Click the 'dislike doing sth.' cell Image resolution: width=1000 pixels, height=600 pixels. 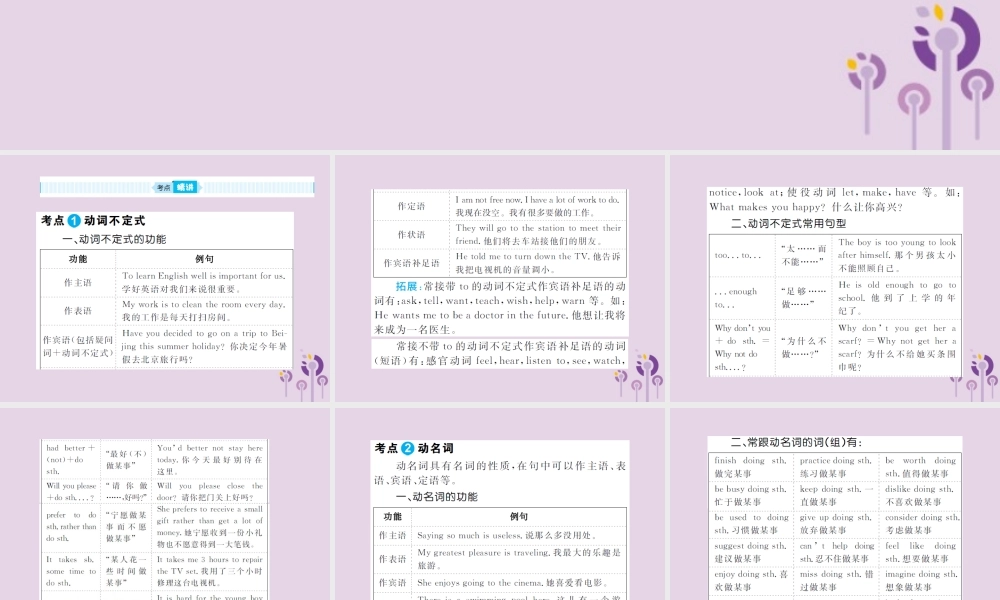click(920, 495)
